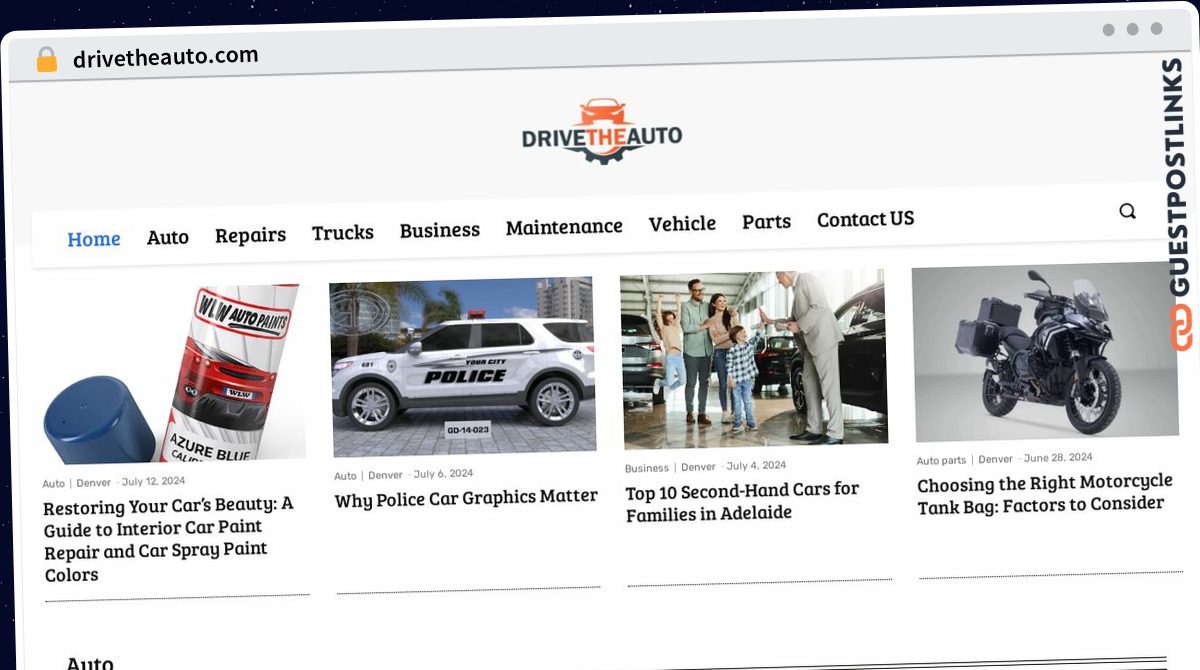Read the Restoring Your Car's Beauty article

(x=169, y=539)
